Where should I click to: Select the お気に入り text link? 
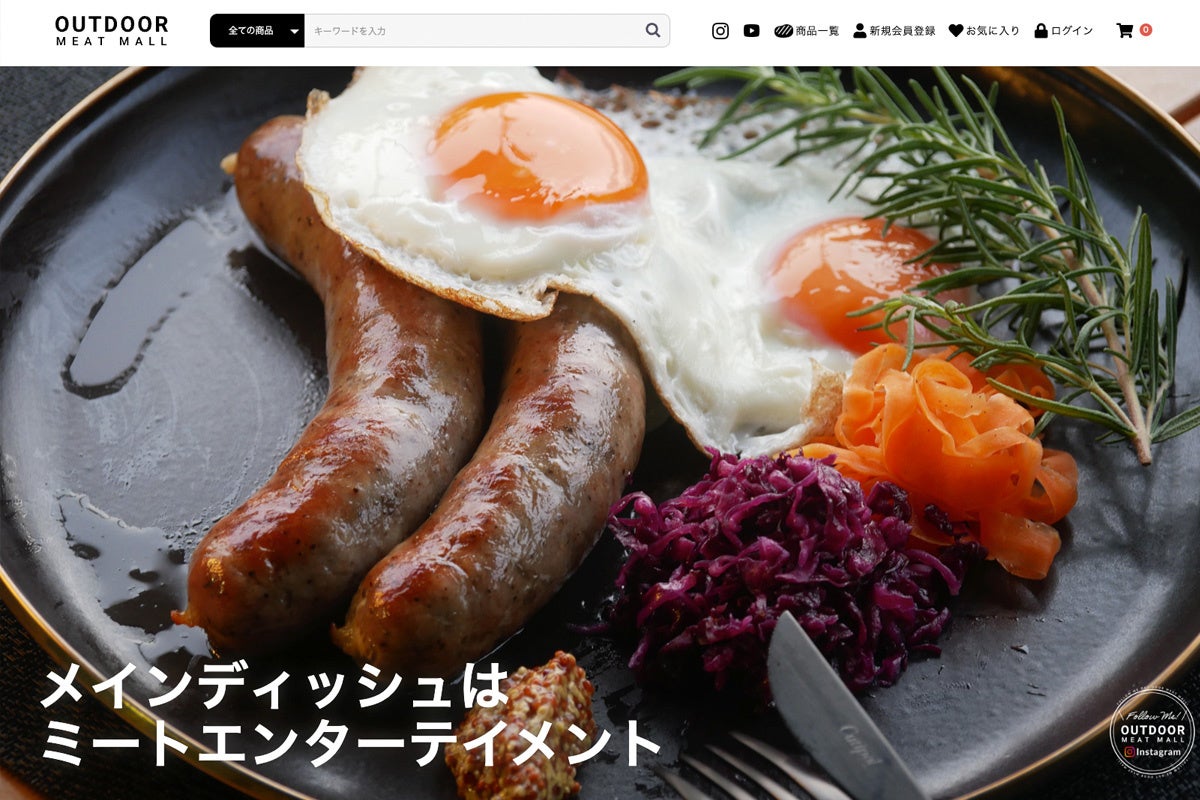point(993,31)
